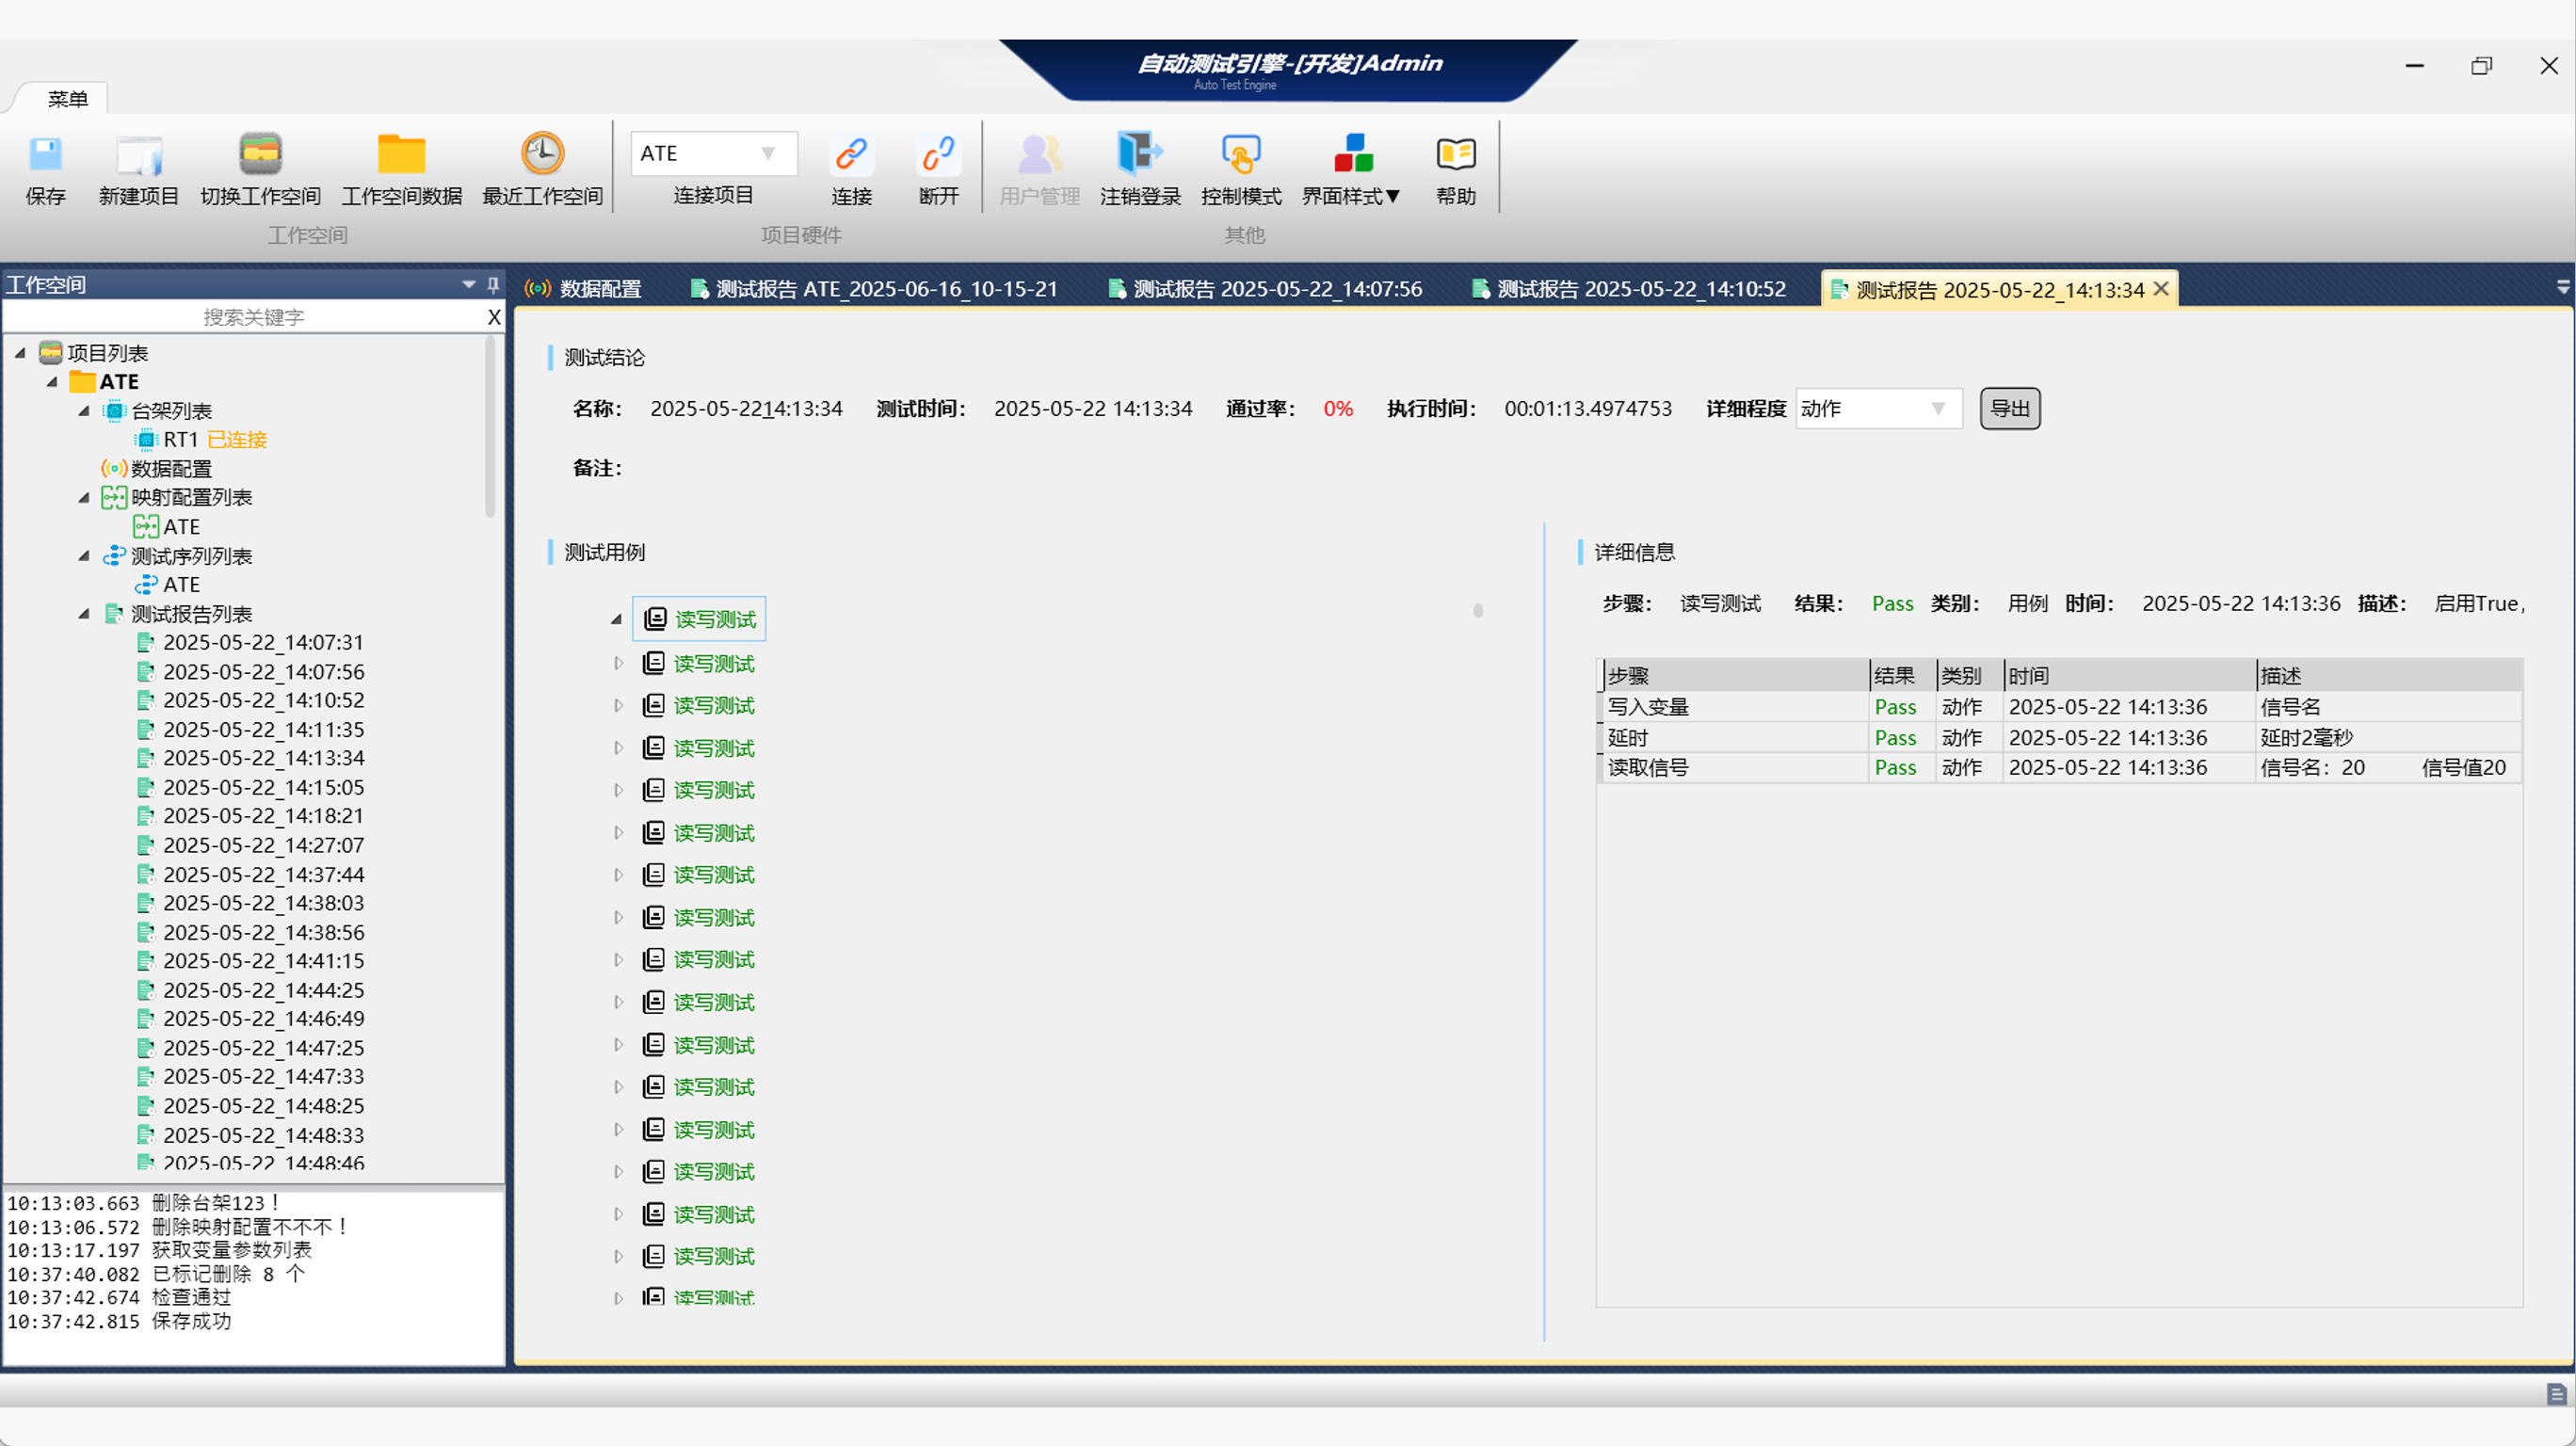Click the Connect (连接) link icon
This screenshot has height=1446, width=2576.
[x=851, y=155]
